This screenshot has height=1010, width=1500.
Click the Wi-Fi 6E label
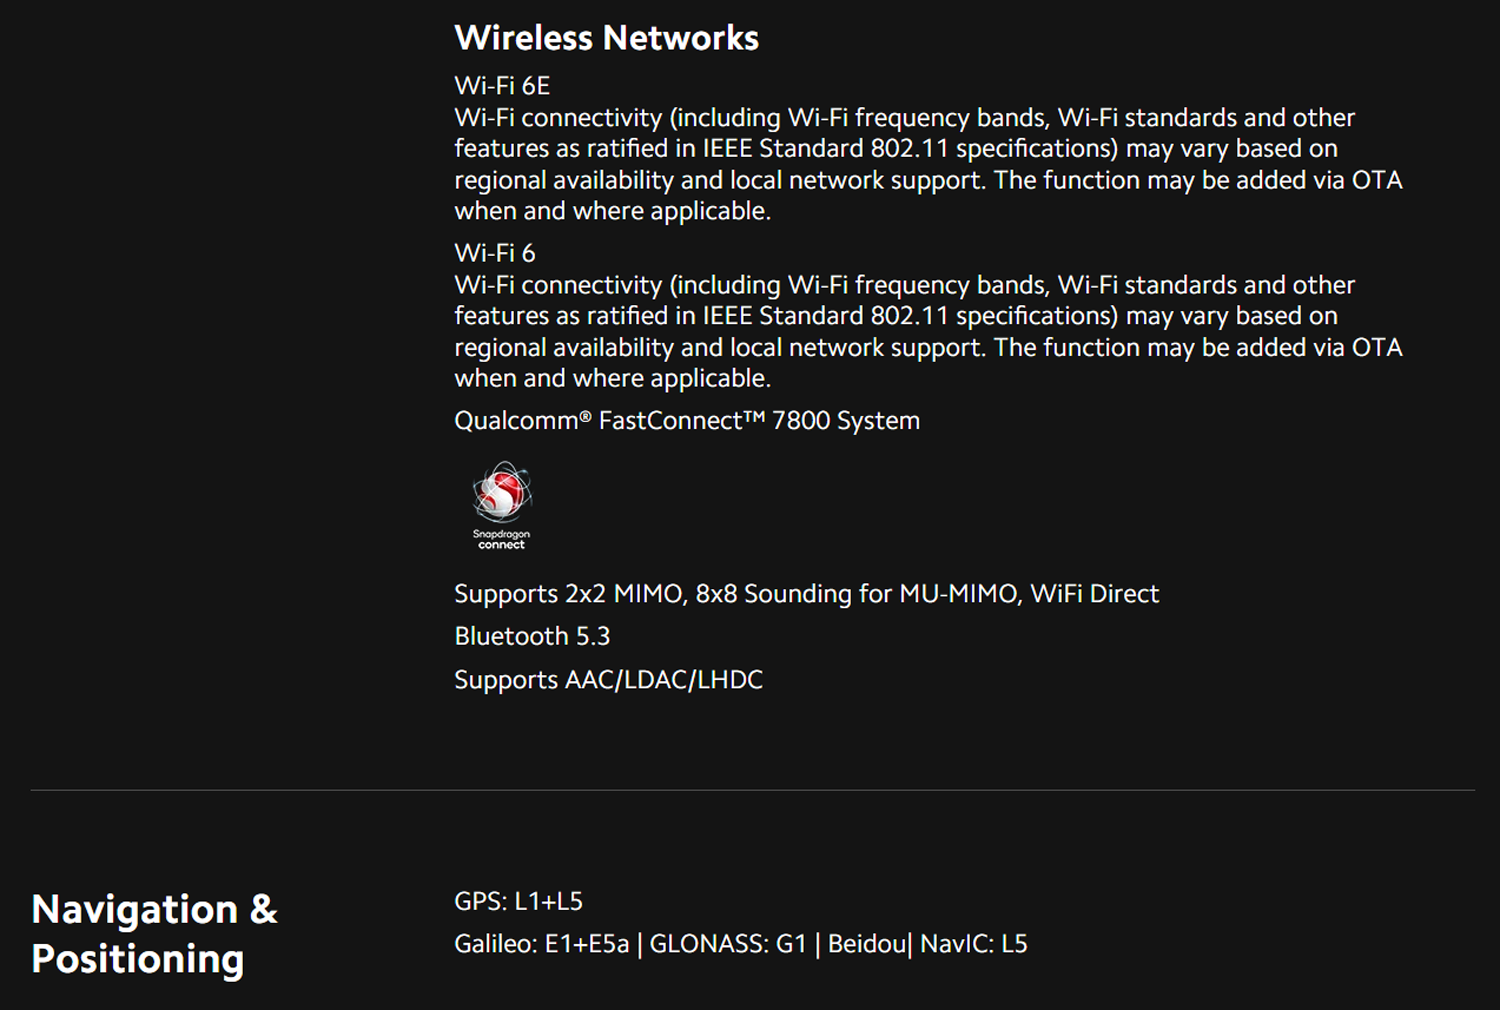point(502,85)
